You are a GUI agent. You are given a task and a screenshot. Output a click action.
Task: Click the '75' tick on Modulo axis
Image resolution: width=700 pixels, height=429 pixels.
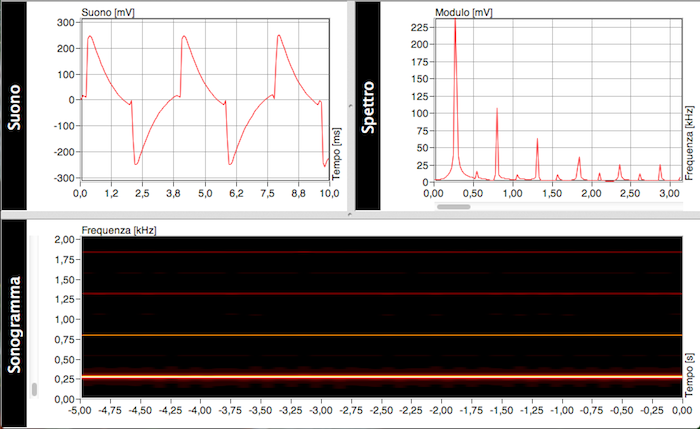click(x=422, y=131)
